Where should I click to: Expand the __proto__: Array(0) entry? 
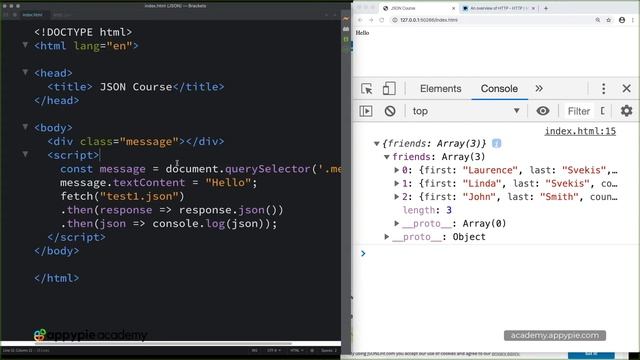[396, 224]
